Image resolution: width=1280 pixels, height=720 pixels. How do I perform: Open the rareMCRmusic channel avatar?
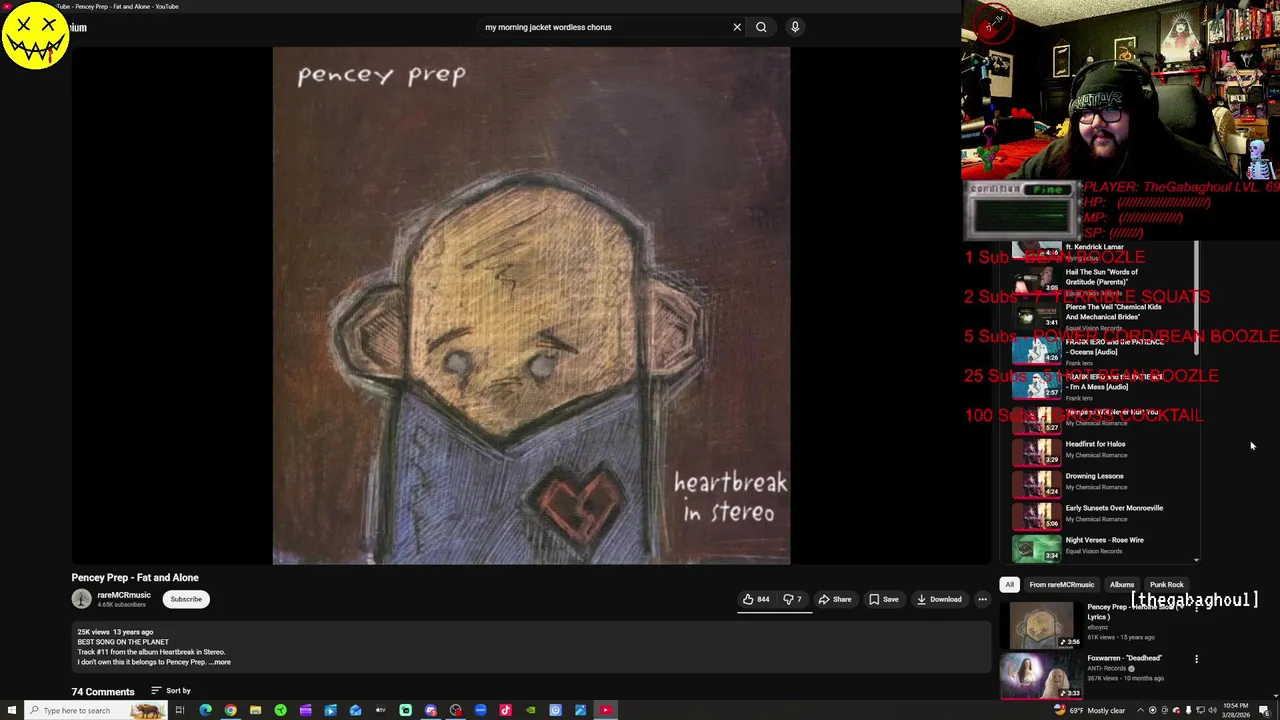[81, 599]
